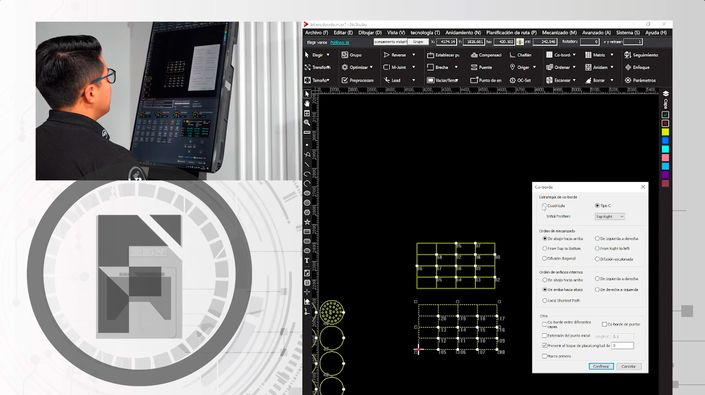Image resolution: width=705 pixels, height=395 pixels.
Task: Select the Compensaci tool in the toolbar
Action: click(485, 55)
